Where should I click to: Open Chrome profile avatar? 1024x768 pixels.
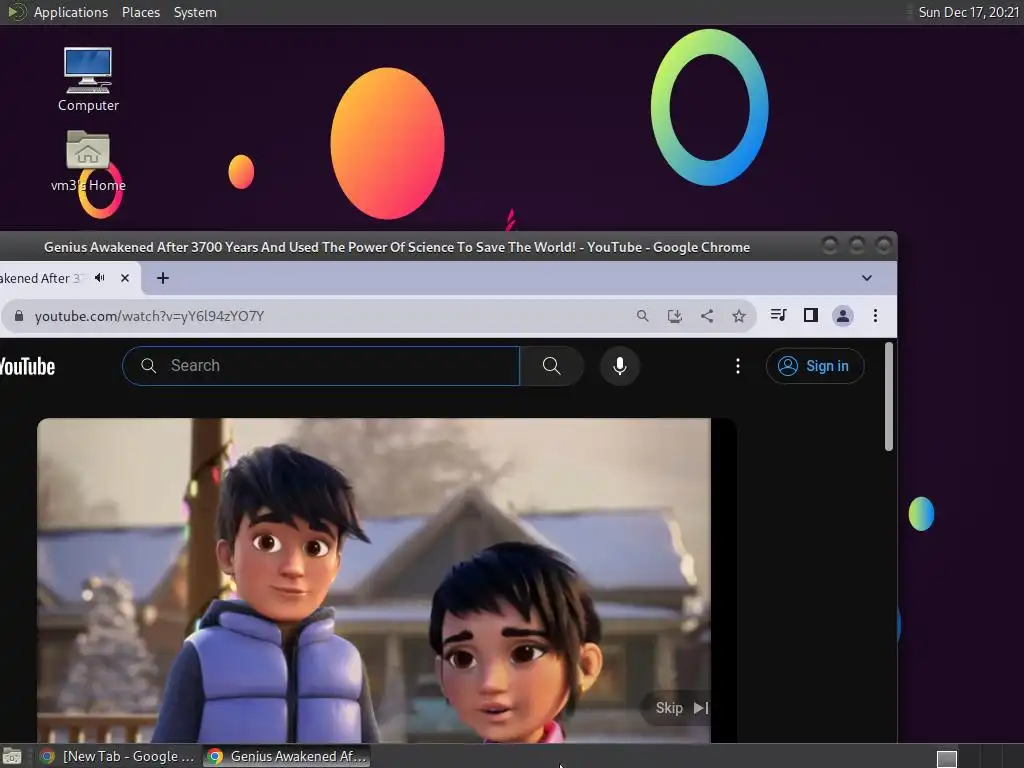pos(842,316)
